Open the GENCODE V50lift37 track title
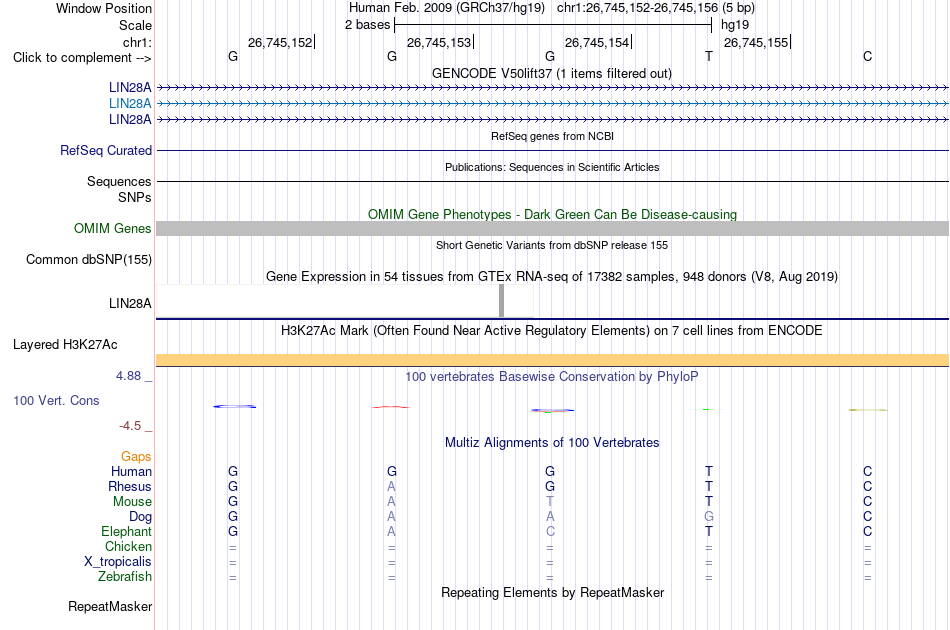This screenshot has width=950, height=630. pyautogui.click(x=552, y=73)
